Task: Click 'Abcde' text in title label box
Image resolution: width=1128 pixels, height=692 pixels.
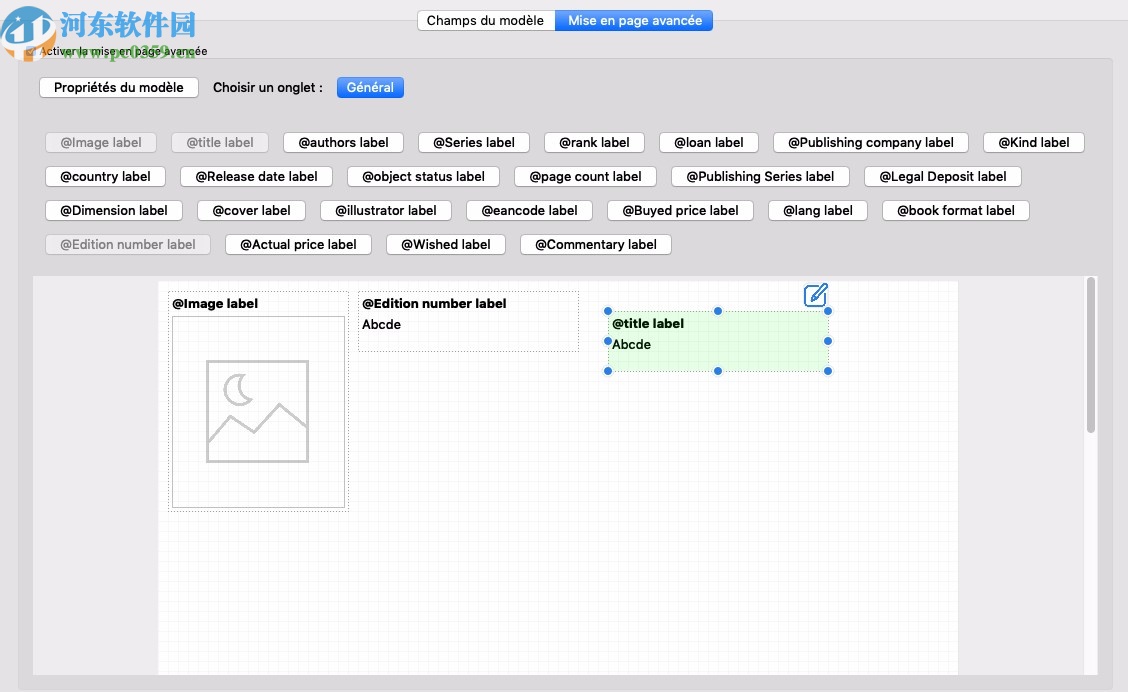Action: click(x=632, y=345)
